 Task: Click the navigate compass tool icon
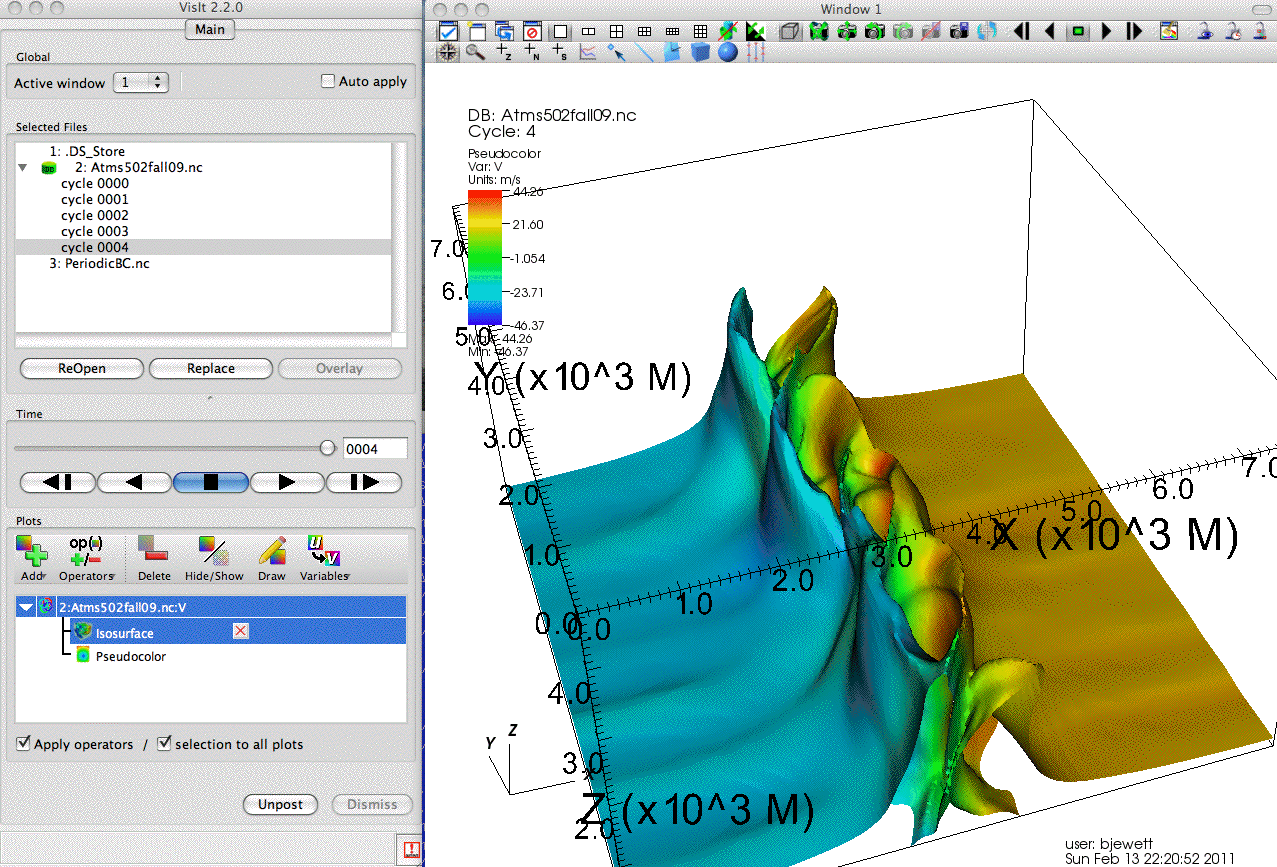click(x=447, y=52)
